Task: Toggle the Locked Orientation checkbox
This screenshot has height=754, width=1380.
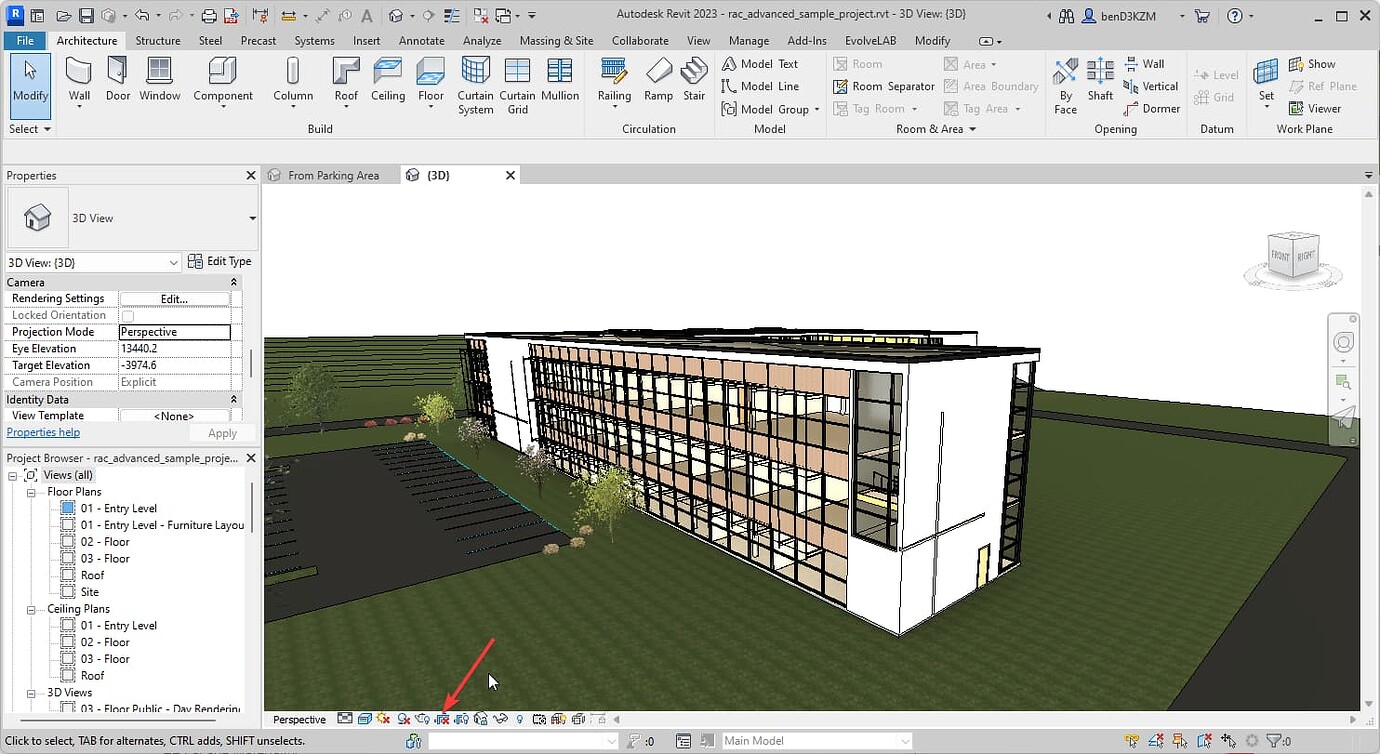Action: click(128, 314)
